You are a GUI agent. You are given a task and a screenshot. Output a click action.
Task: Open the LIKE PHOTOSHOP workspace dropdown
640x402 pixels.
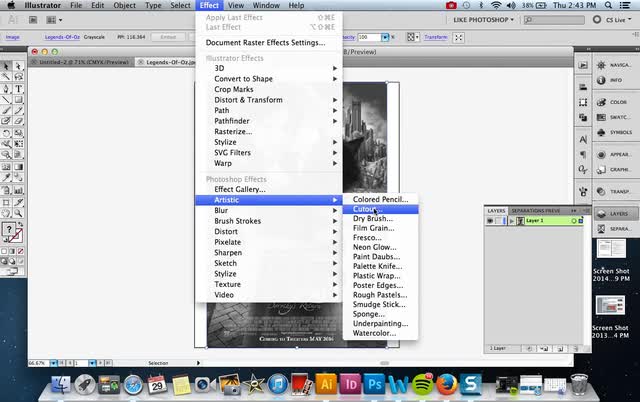(x=483, y=20)
